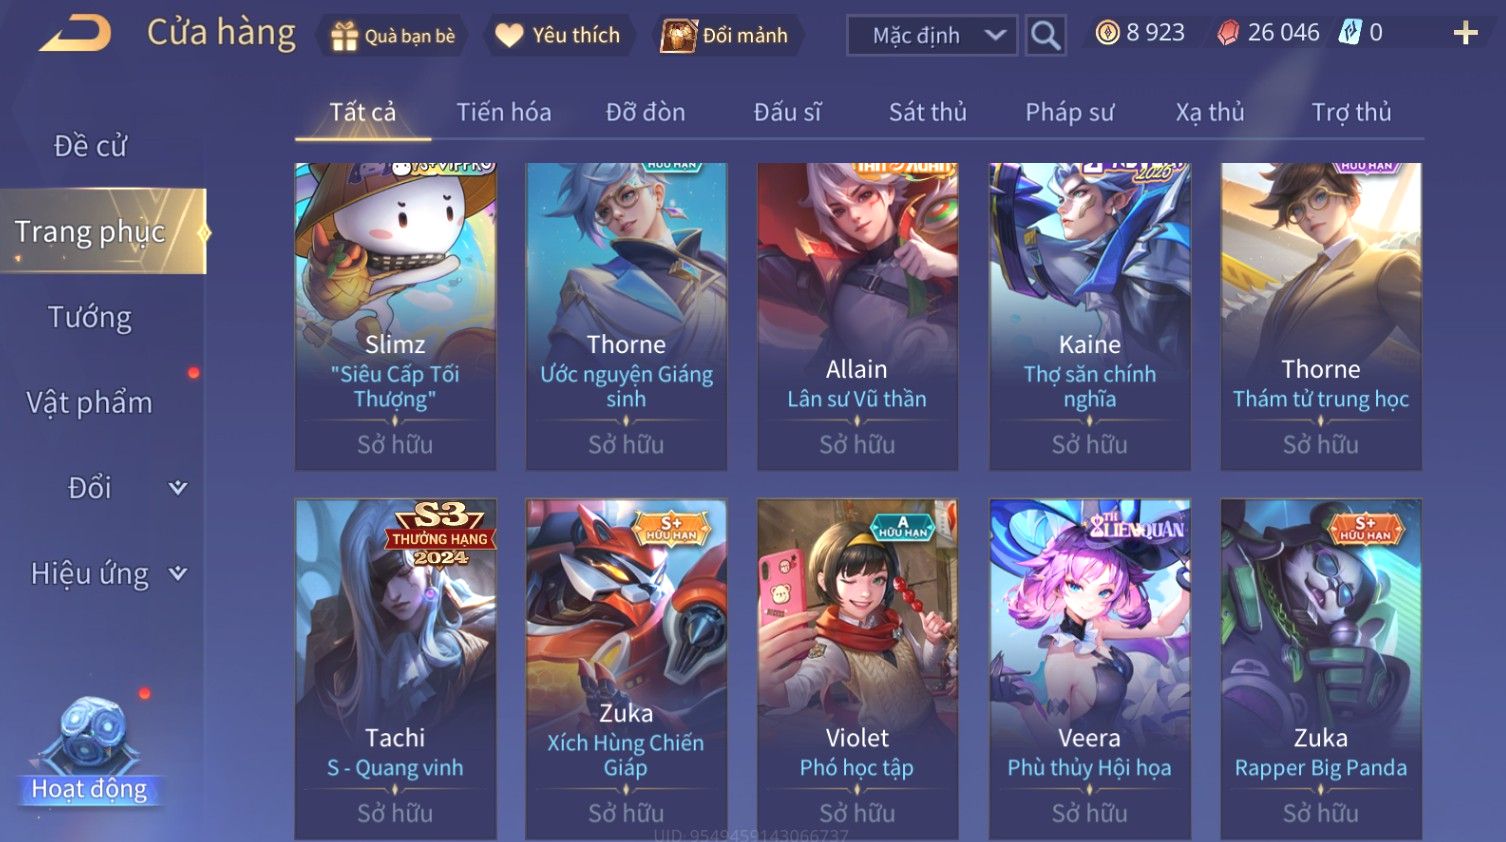Viewport: 1506px width, 842px height.
Task: Go back using the return arrow icon
Action: [x=76, y=34]
